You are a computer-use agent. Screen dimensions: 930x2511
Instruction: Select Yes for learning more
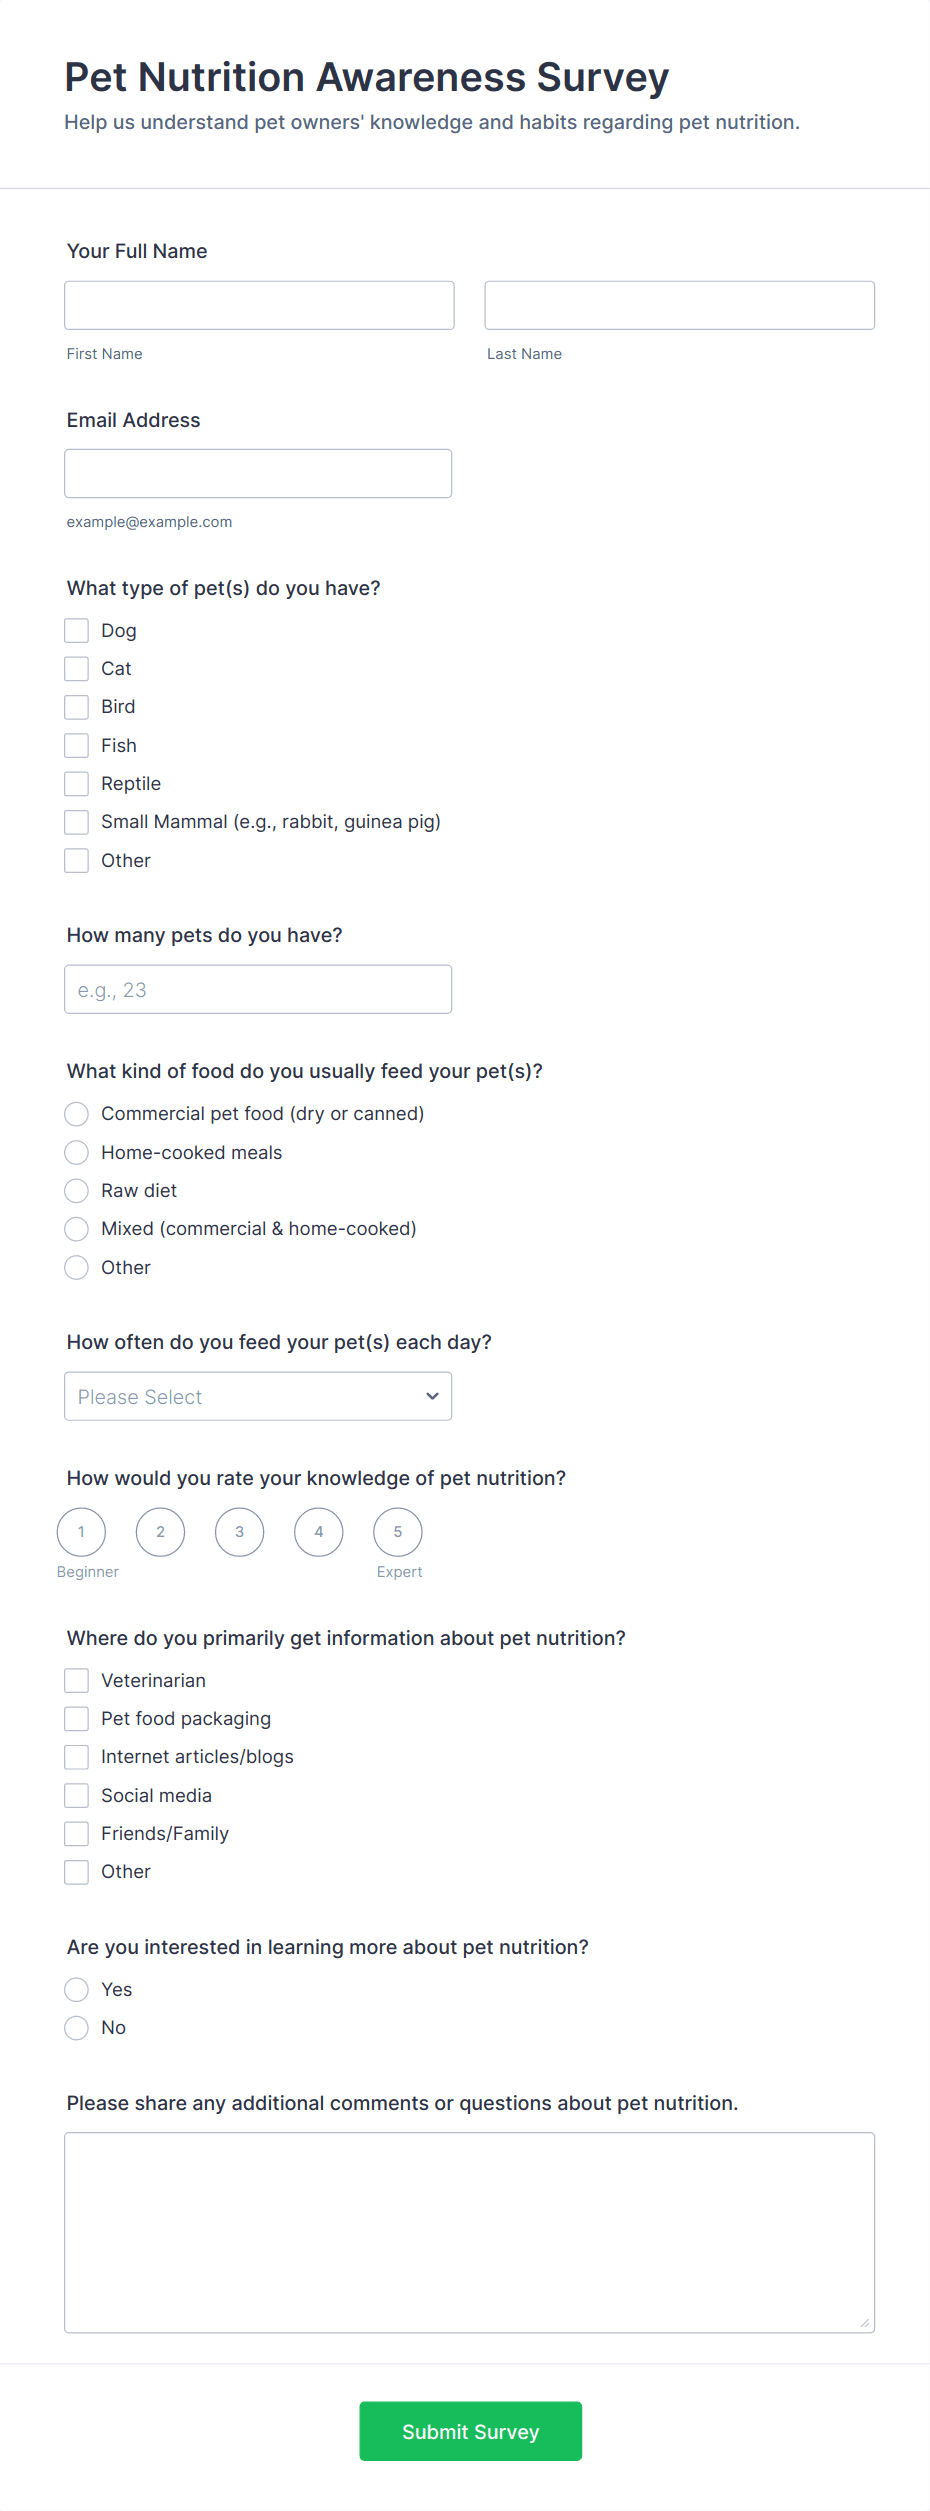click(x=77, y=1989)
